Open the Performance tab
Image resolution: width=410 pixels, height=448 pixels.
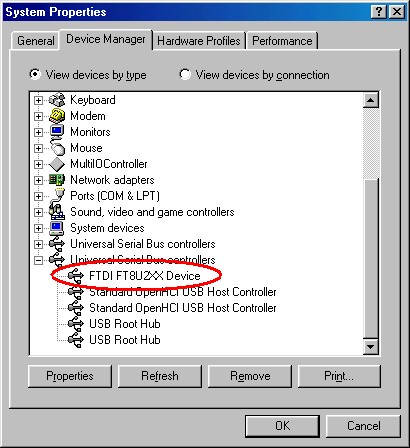point(282,41)
